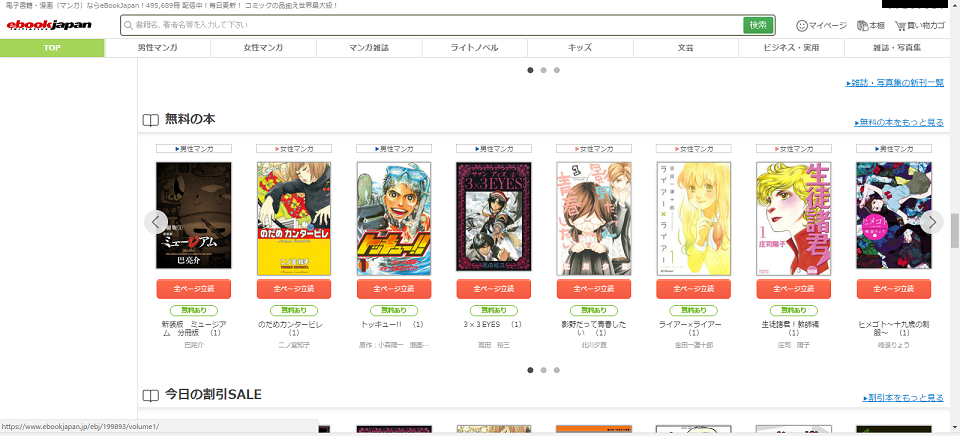Click the page vertical scrollbar thumb
This screenshot has width=960, height=436.
(954, 230)
